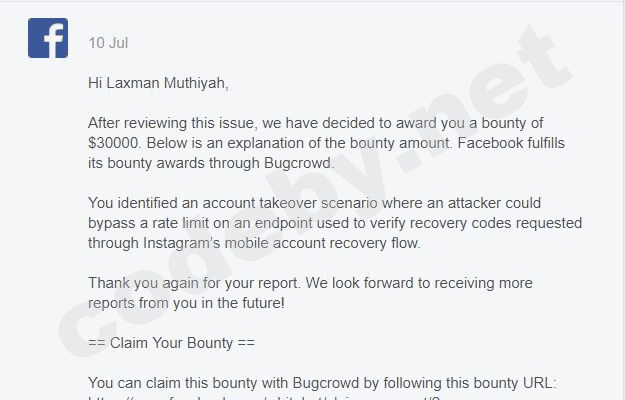This screenshot has width=625, height=400.
Task: Click the phrase "mobile account recovery flow"
Action: [x=322, y=243]
